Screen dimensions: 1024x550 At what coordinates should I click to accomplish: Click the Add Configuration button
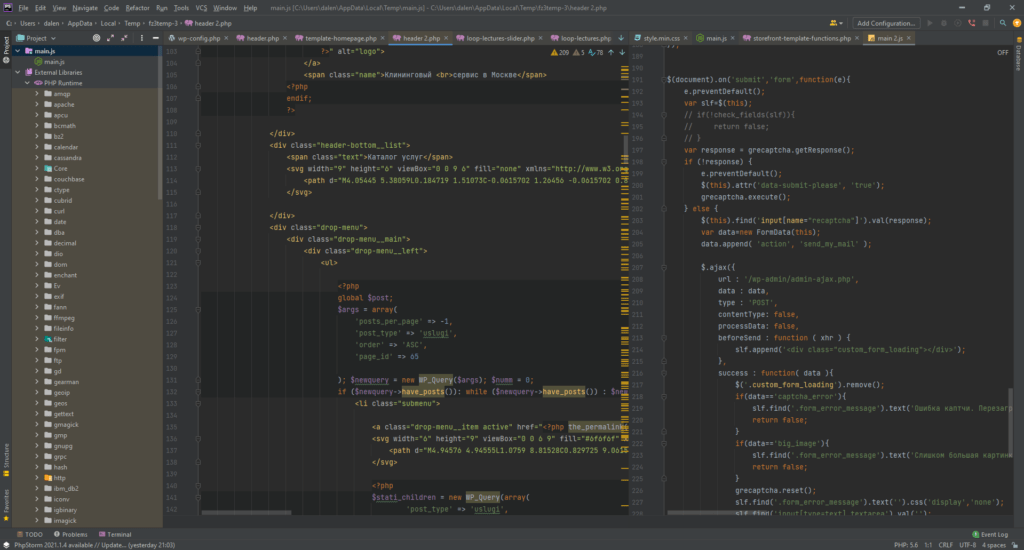(x=886, y=22)
